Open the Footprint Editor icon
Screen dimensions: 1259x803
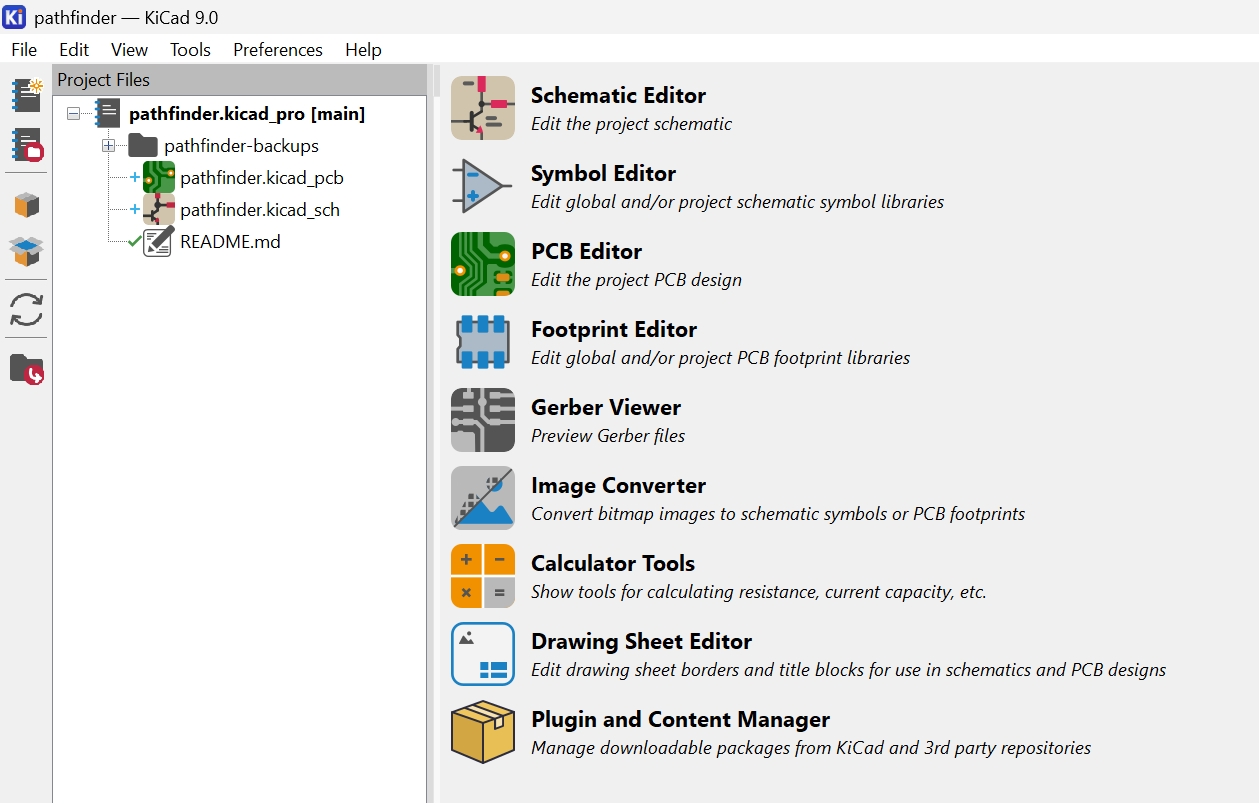[483, 342]
